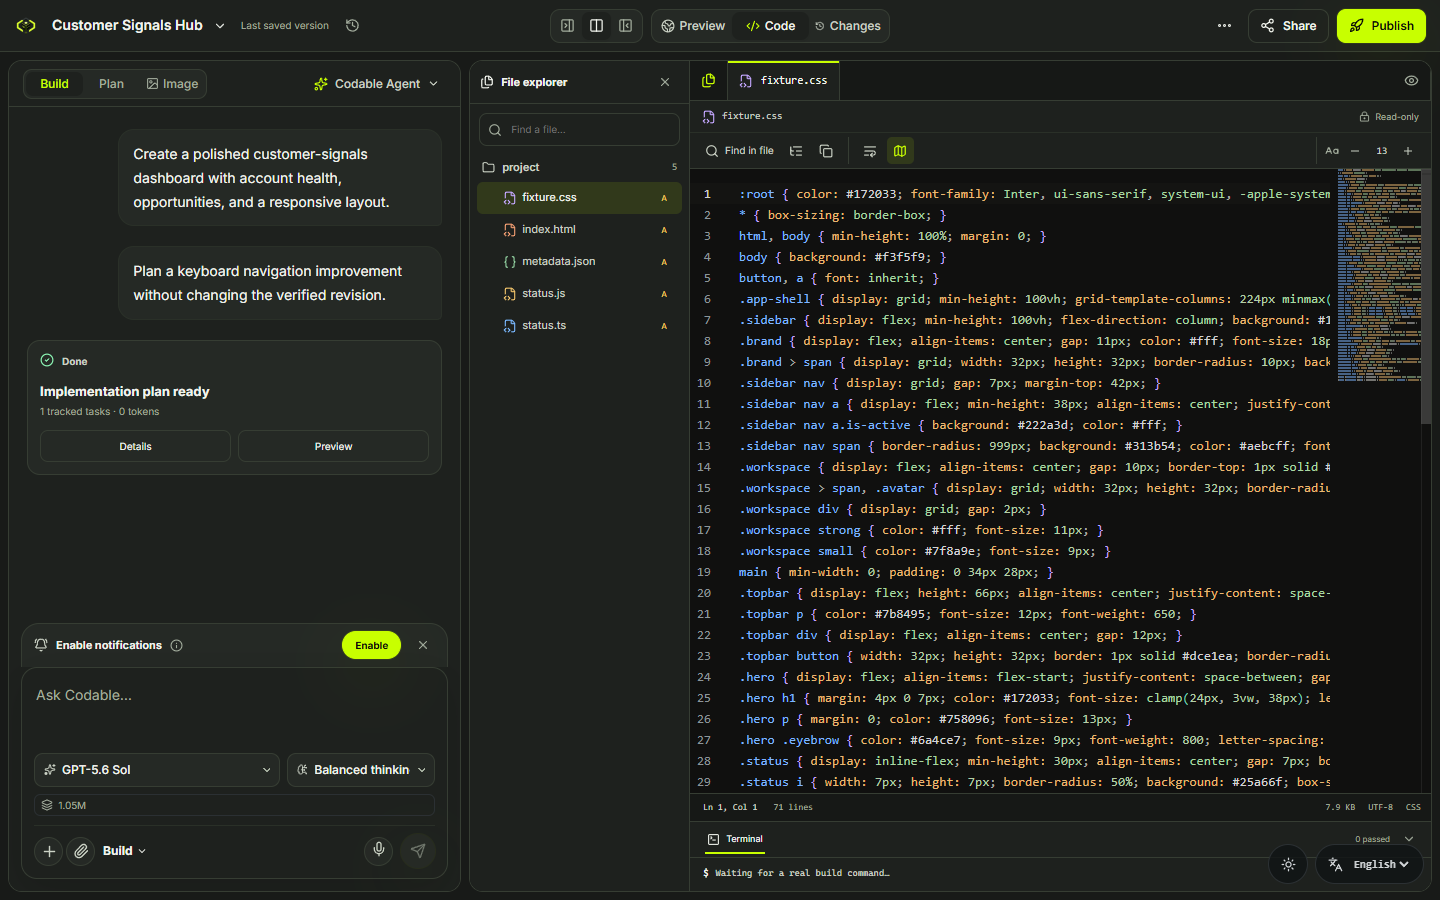This screenshot has height=900, width=1440.
Task: Open status.ts in file explorer
Action: click(579, 326)
